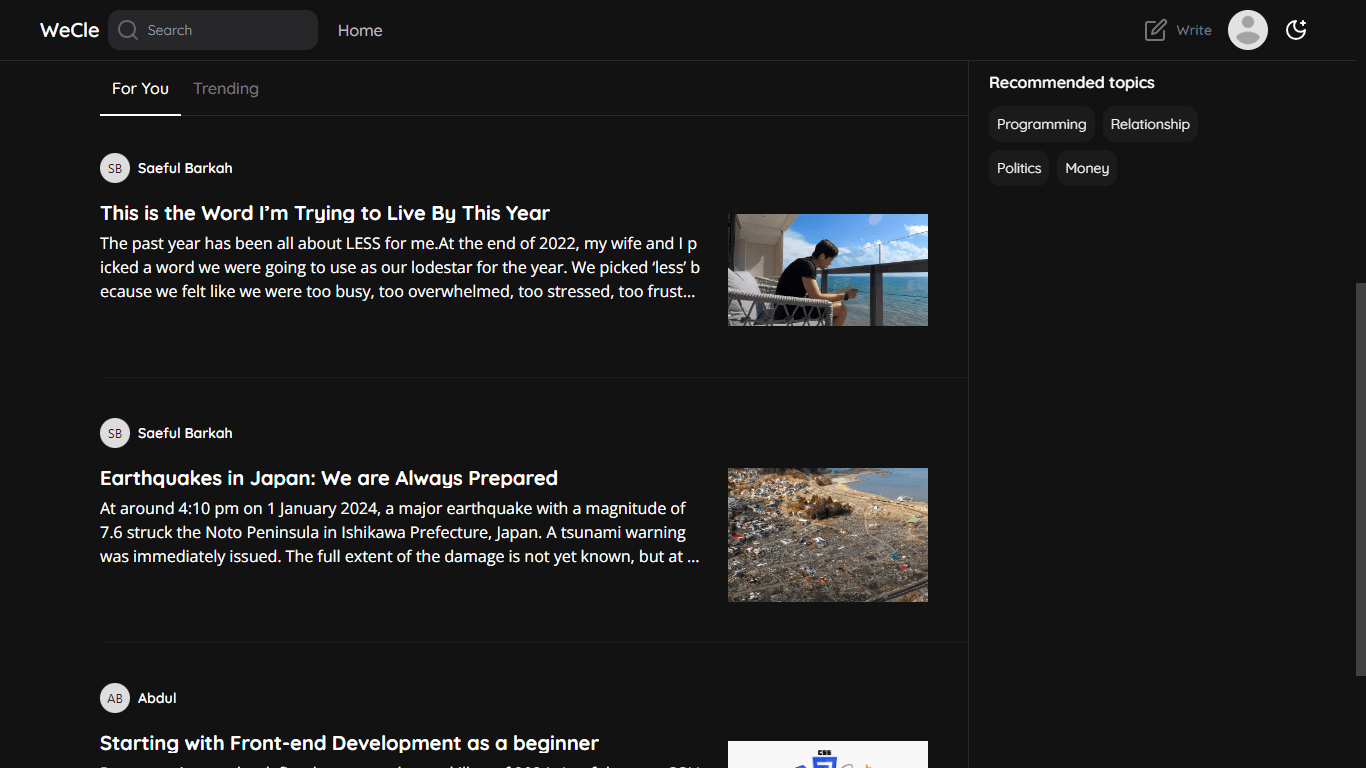Click the page's vertical scrollbar
Image resolution: width=1366 pixels, height=768 pixels.
1360,478
